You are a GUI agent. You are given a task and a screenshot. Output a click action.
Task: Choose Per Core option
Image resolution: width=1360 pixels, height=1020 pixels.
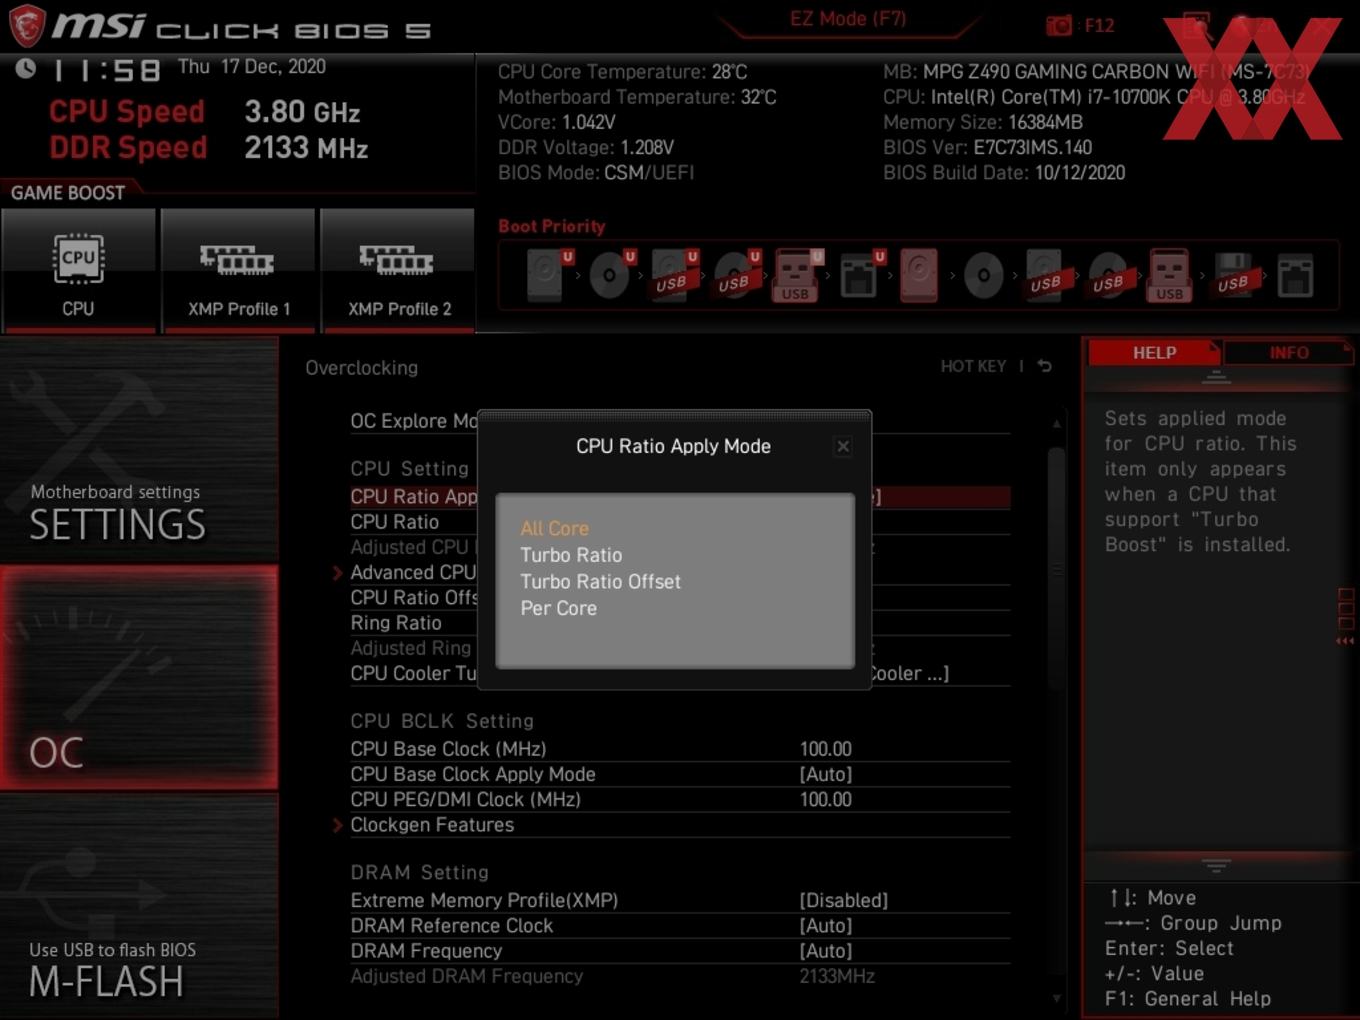tap(558, 608)
